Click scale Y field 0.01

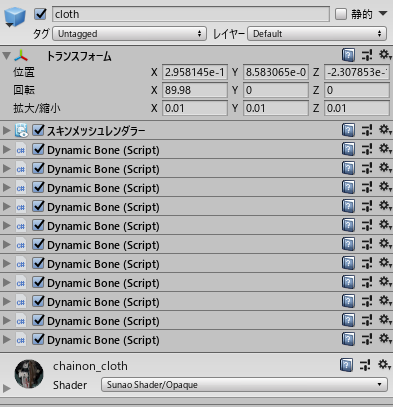[276, 108]
